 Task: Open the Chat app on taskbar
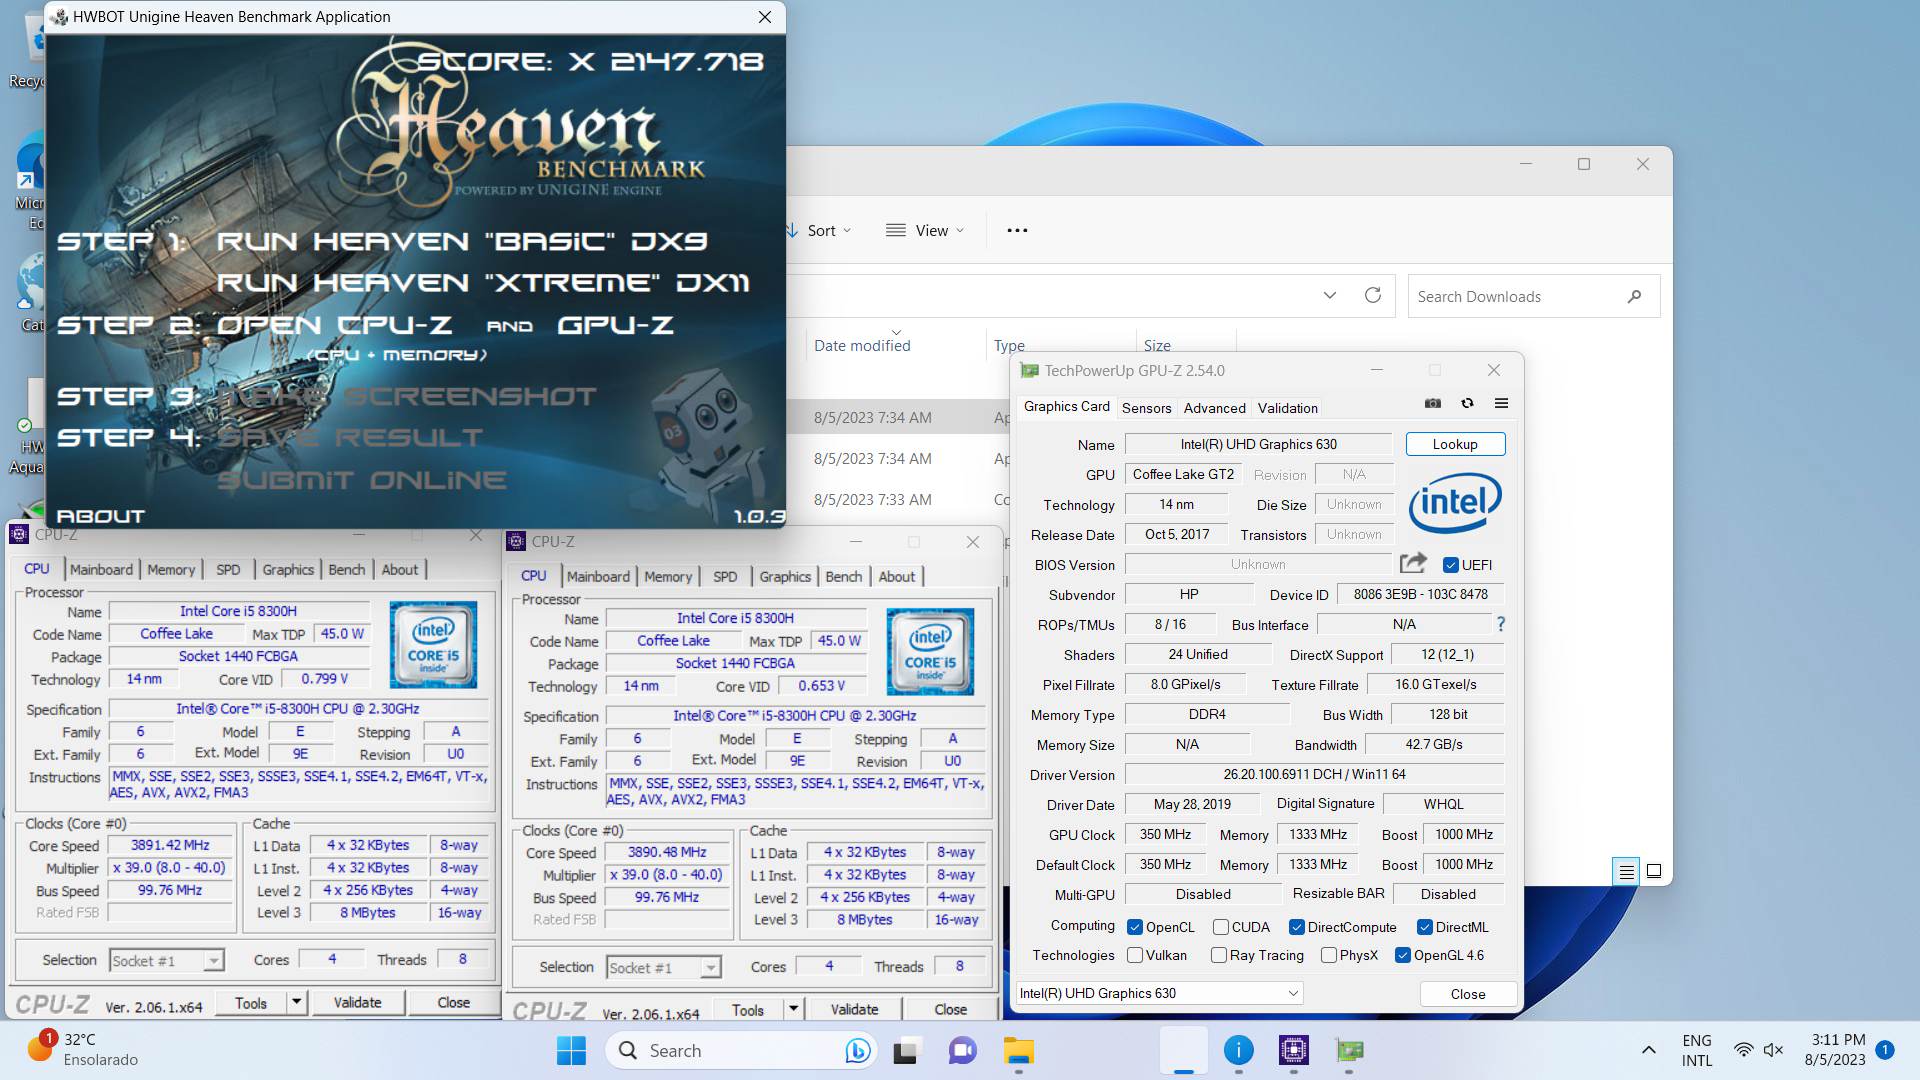pos(962,1051)
